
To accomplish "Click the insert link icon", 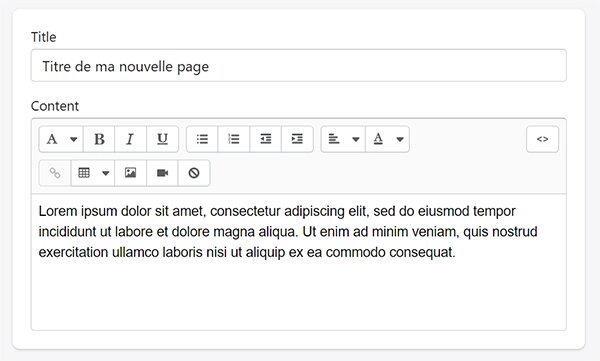I will tap(55, 173).
